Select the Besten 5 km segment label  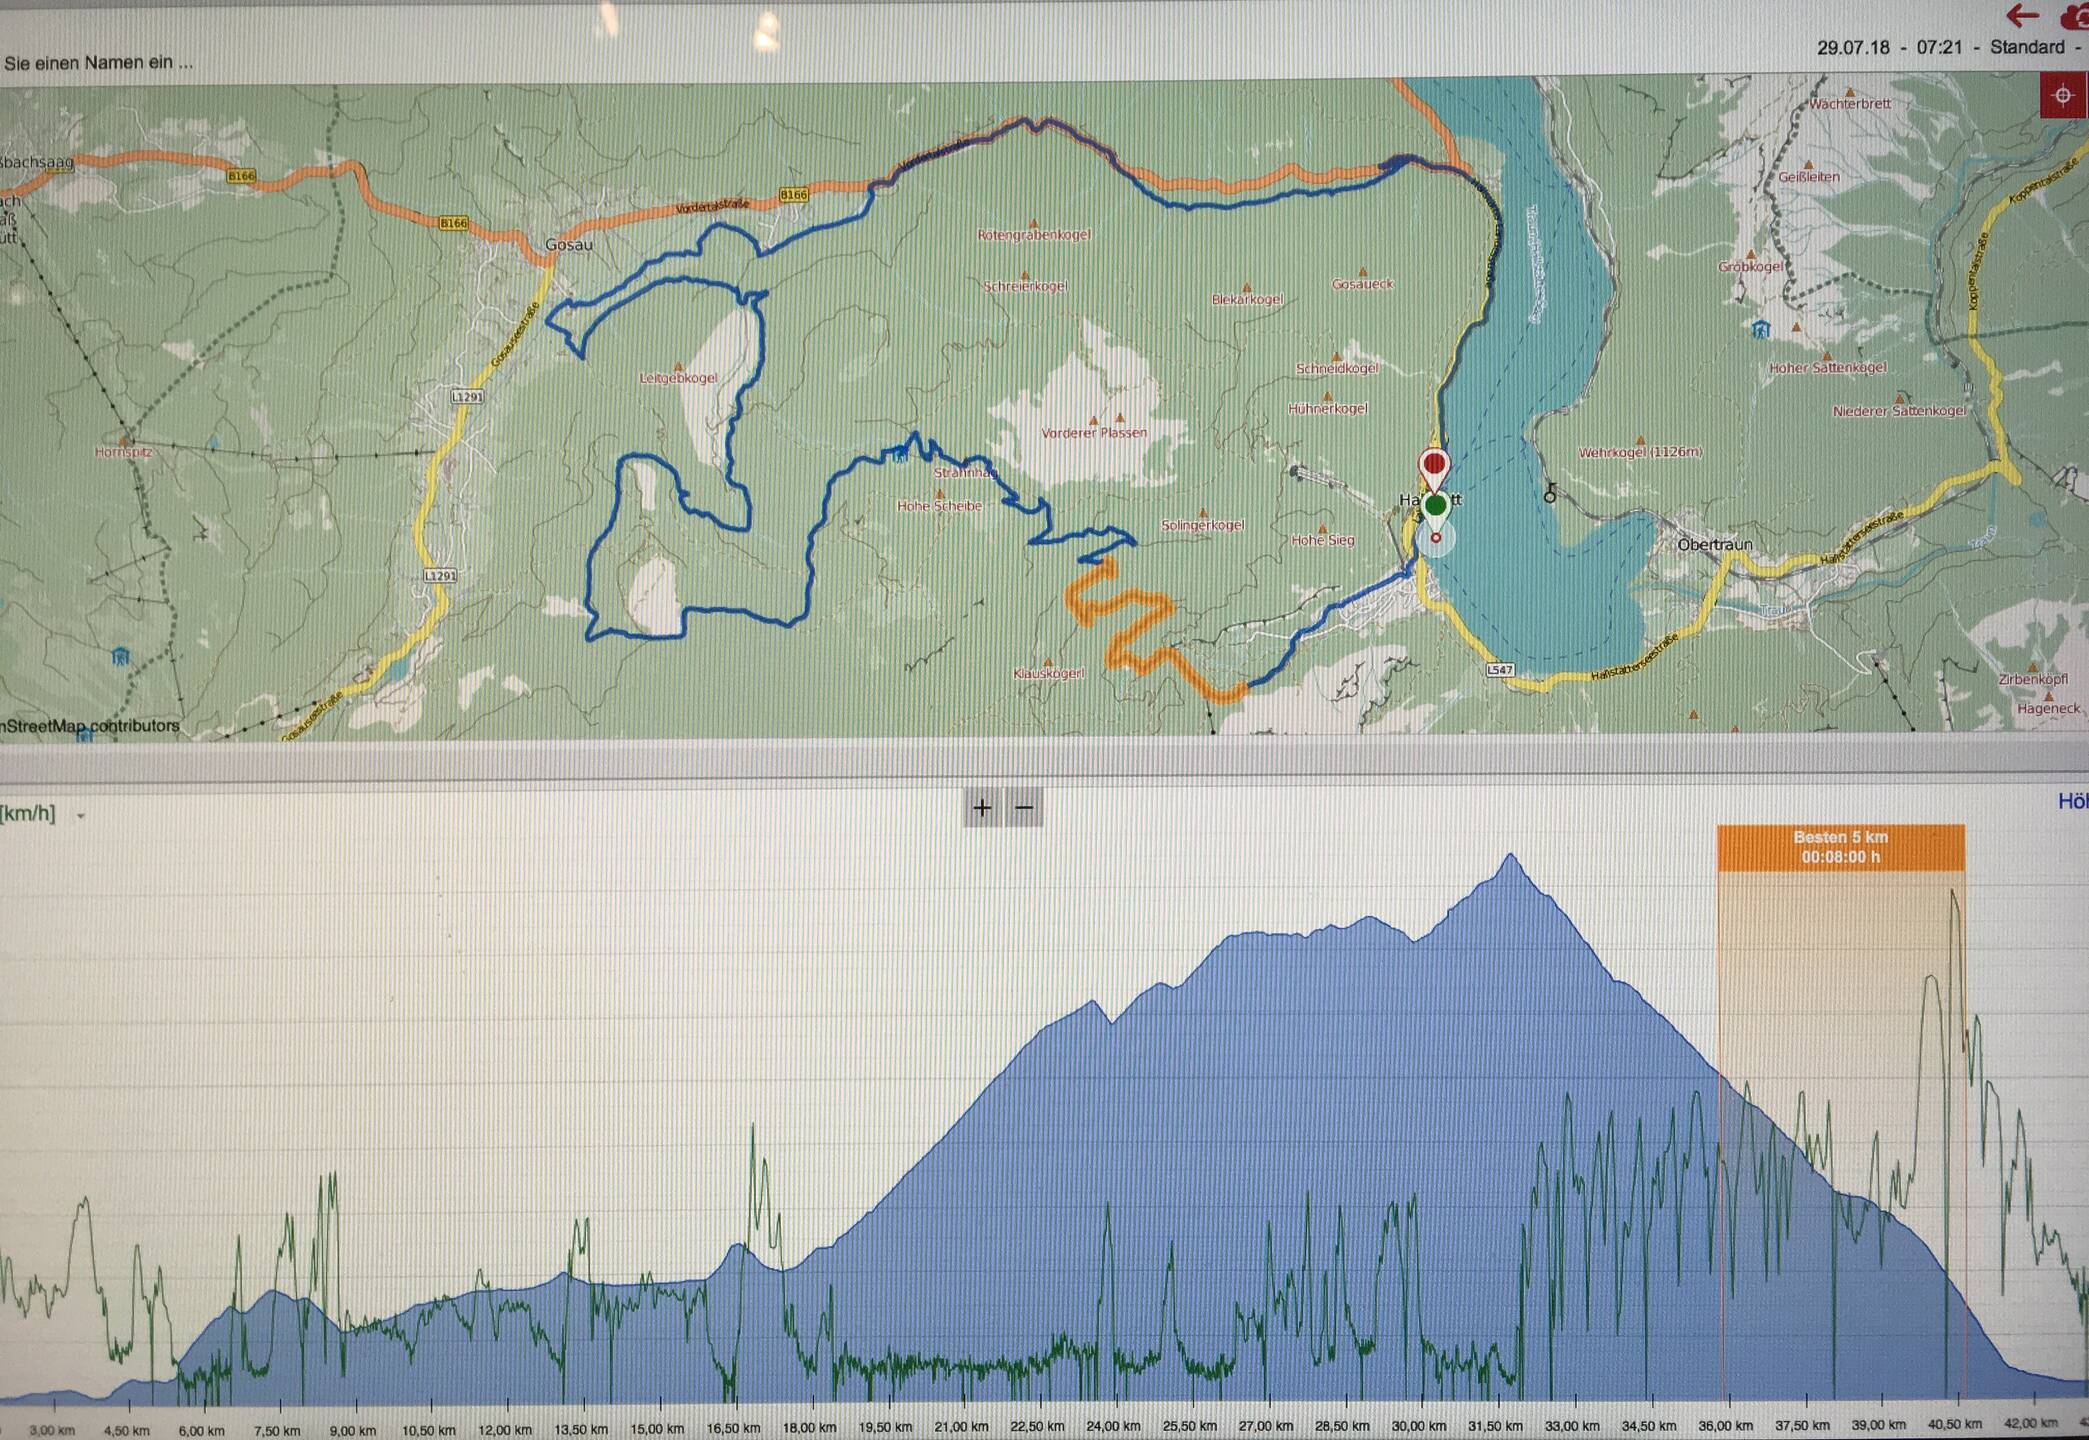click(x=1840, y=847)
